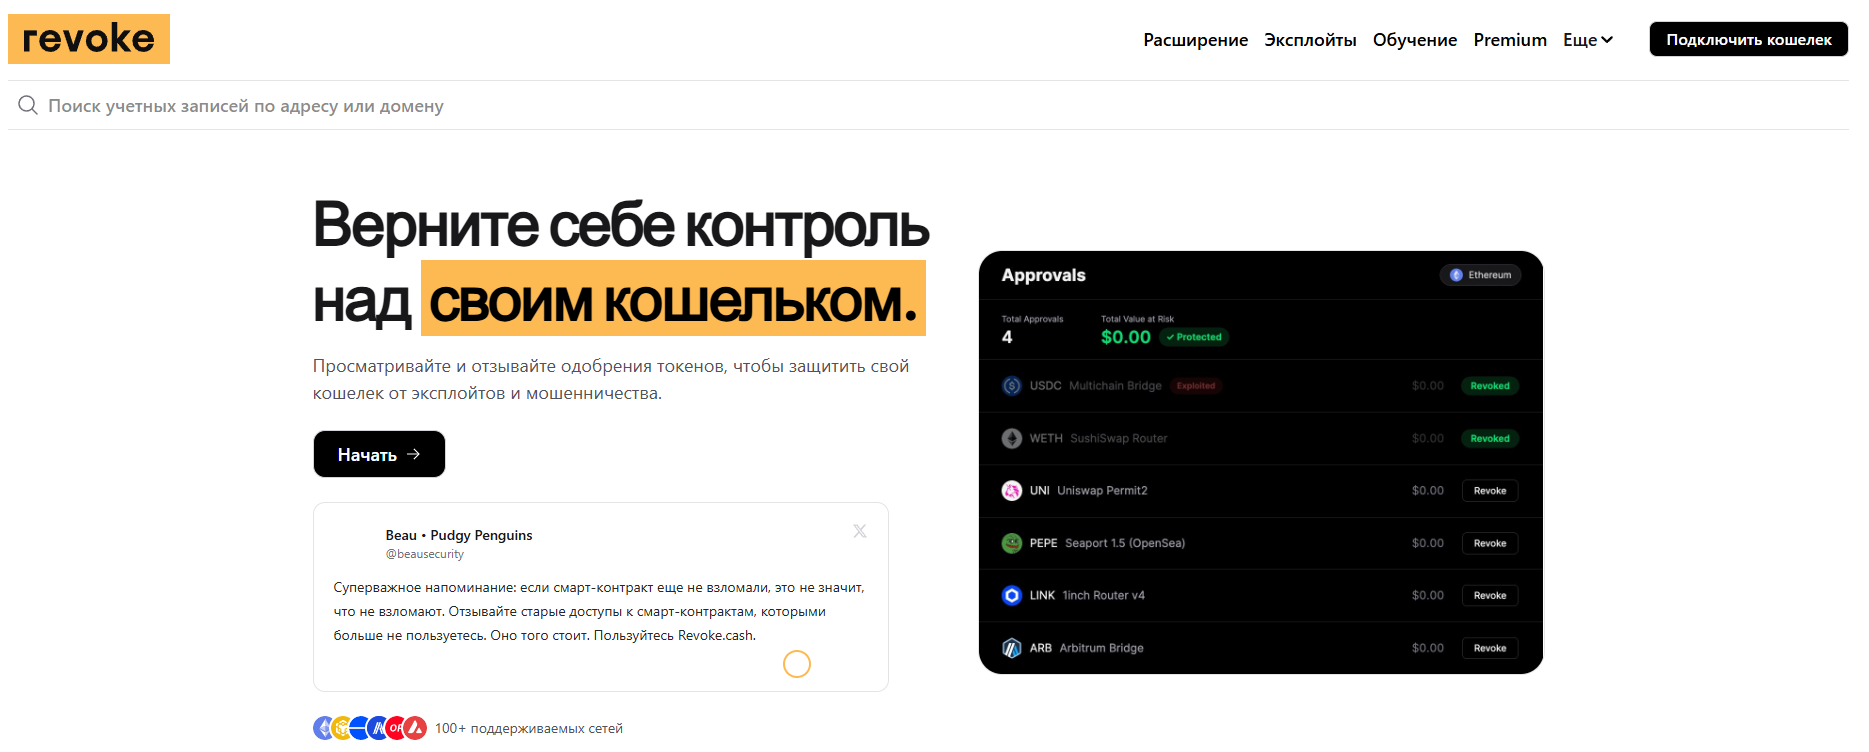
Task: Click the LINK token icon
Action: click(x=1012, y=595)
